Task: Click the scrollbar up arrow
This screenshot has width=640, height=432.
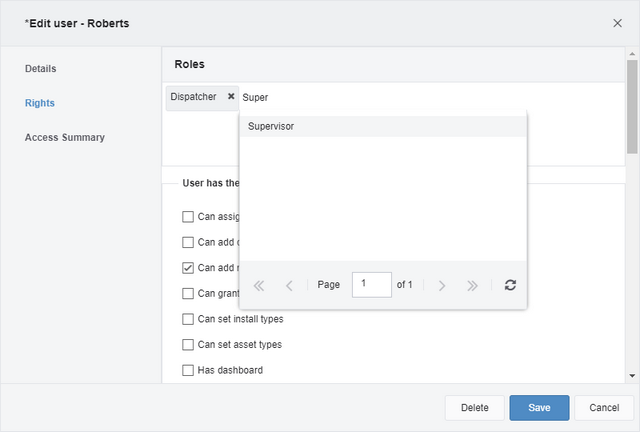Action: coord(632,53)
